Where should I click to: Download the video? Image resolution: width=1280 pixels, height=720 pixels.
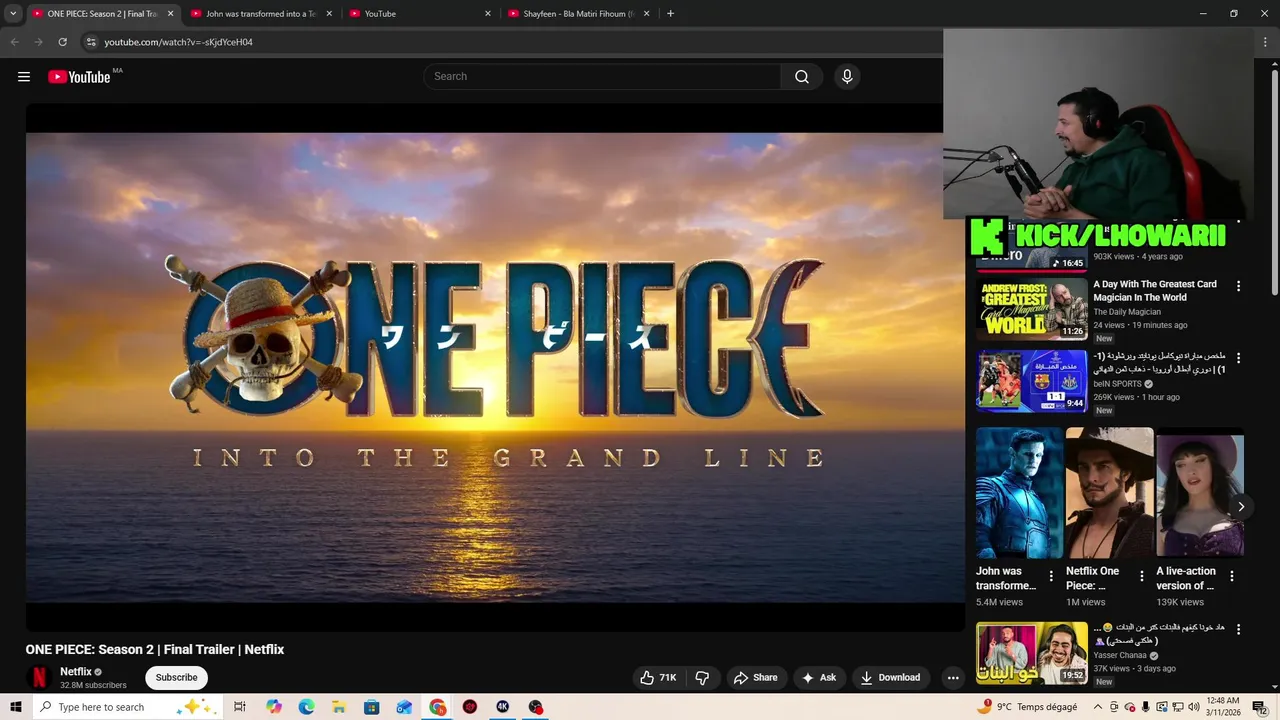[x=890, y=678]
